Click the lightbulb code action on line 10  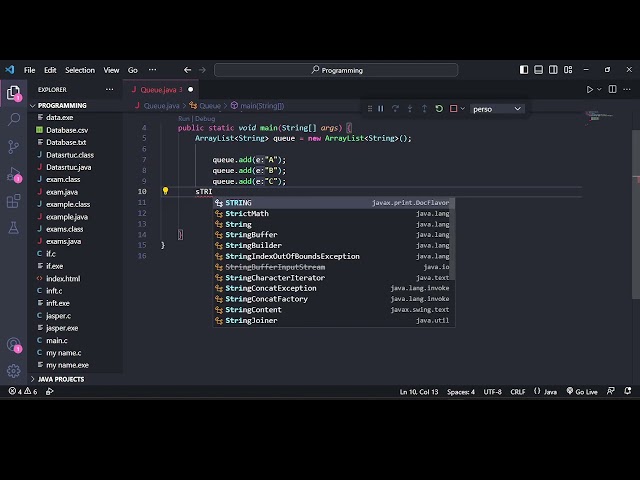click(165, 191)
